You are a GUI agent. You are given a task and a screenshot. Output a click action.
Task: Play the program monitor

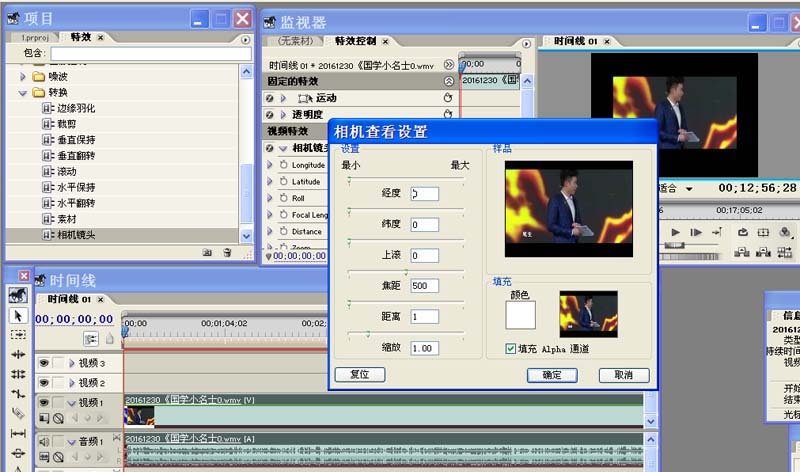(675, 232)
